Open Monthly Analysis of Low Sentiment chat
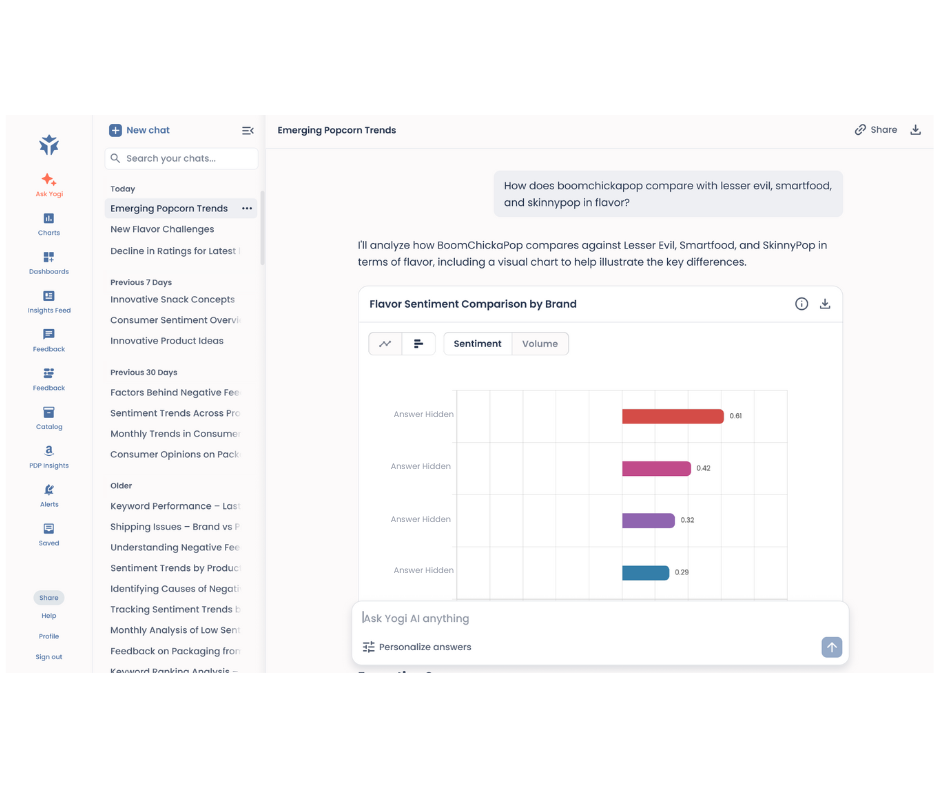This screenshot has width=940, height=788. 175,630
